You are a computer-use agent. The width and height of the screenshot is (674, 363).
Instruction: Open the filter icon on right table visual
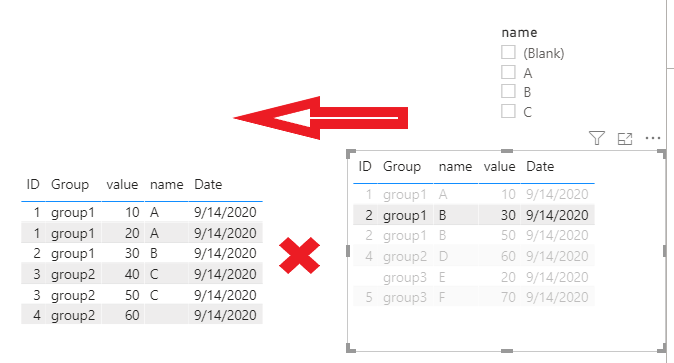(597, 138)
